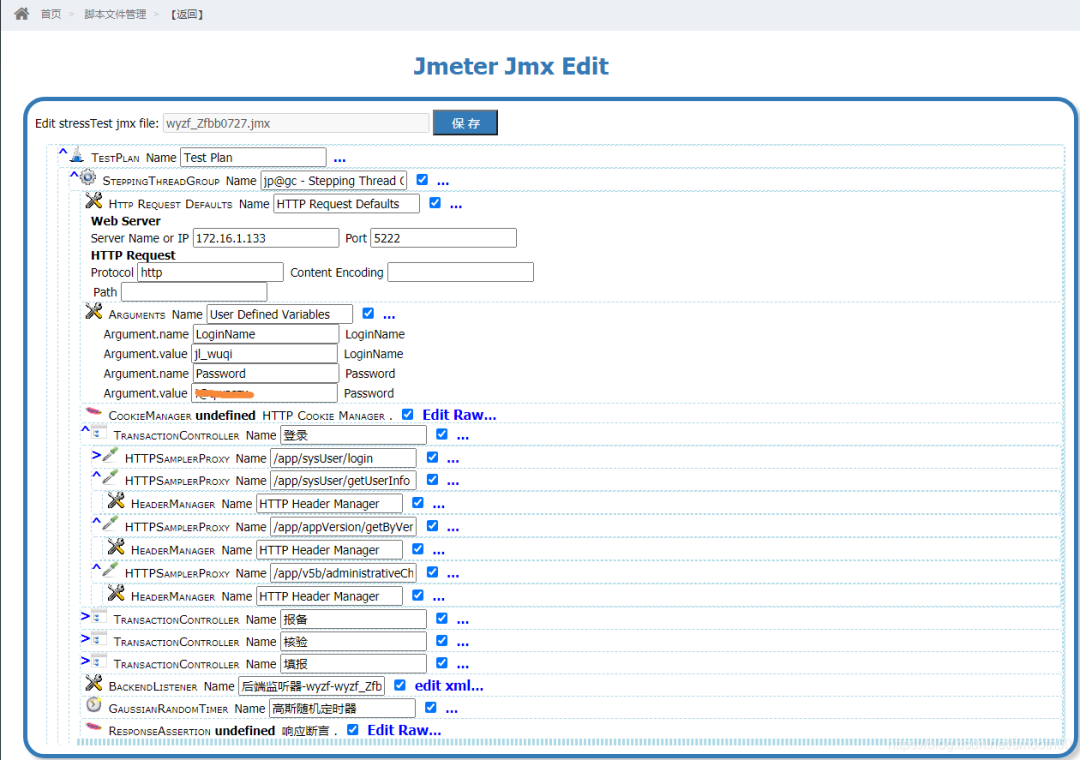Click the getByVer sampler pipette icon
Image resolution: width=1080 pixels, height=760 pixels.
click(x=110, y=523)
